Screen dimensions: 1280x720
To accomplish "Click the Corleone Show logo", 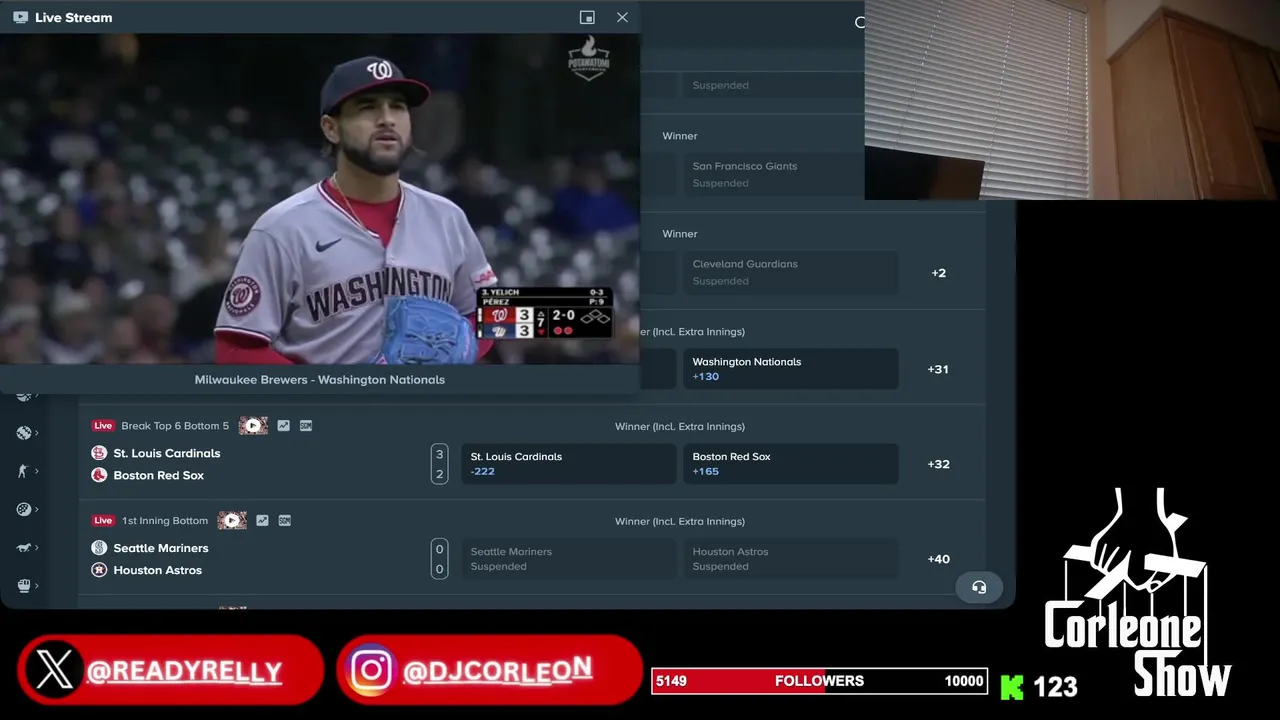I will [x=1138, y=592].
